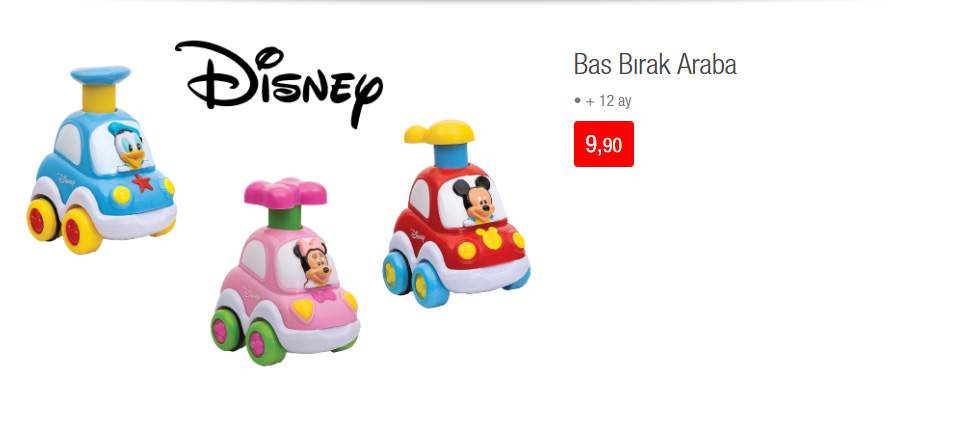Viewport: 965px width, 424px height.
Task: Click the small Disney logo on the blue car's side
Action: pyautogui.click(x=66, y=180)
